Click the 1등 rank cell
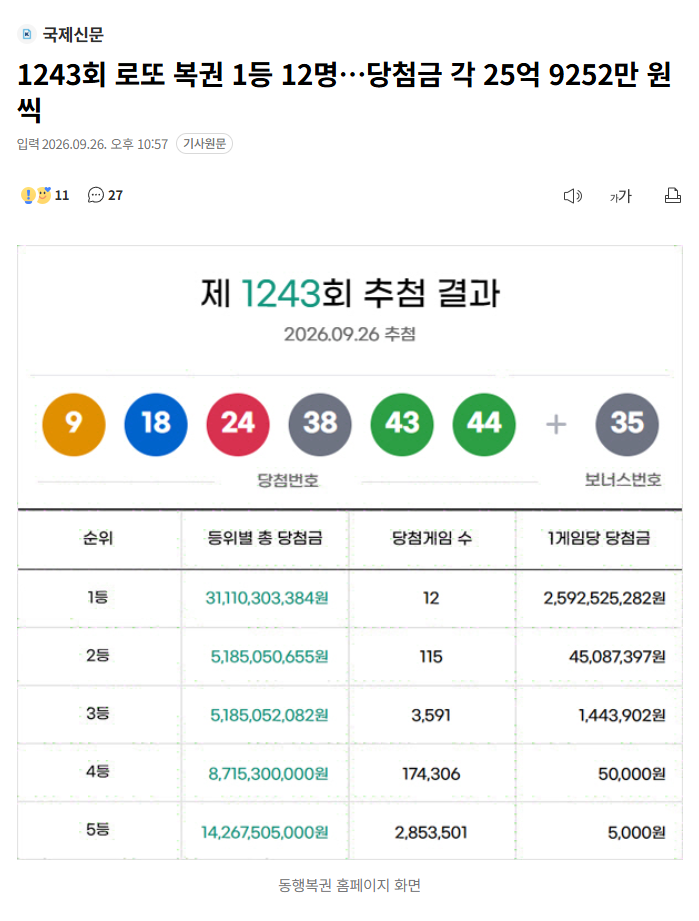Screen dimensions: 699x921 (x=98, y=597)
